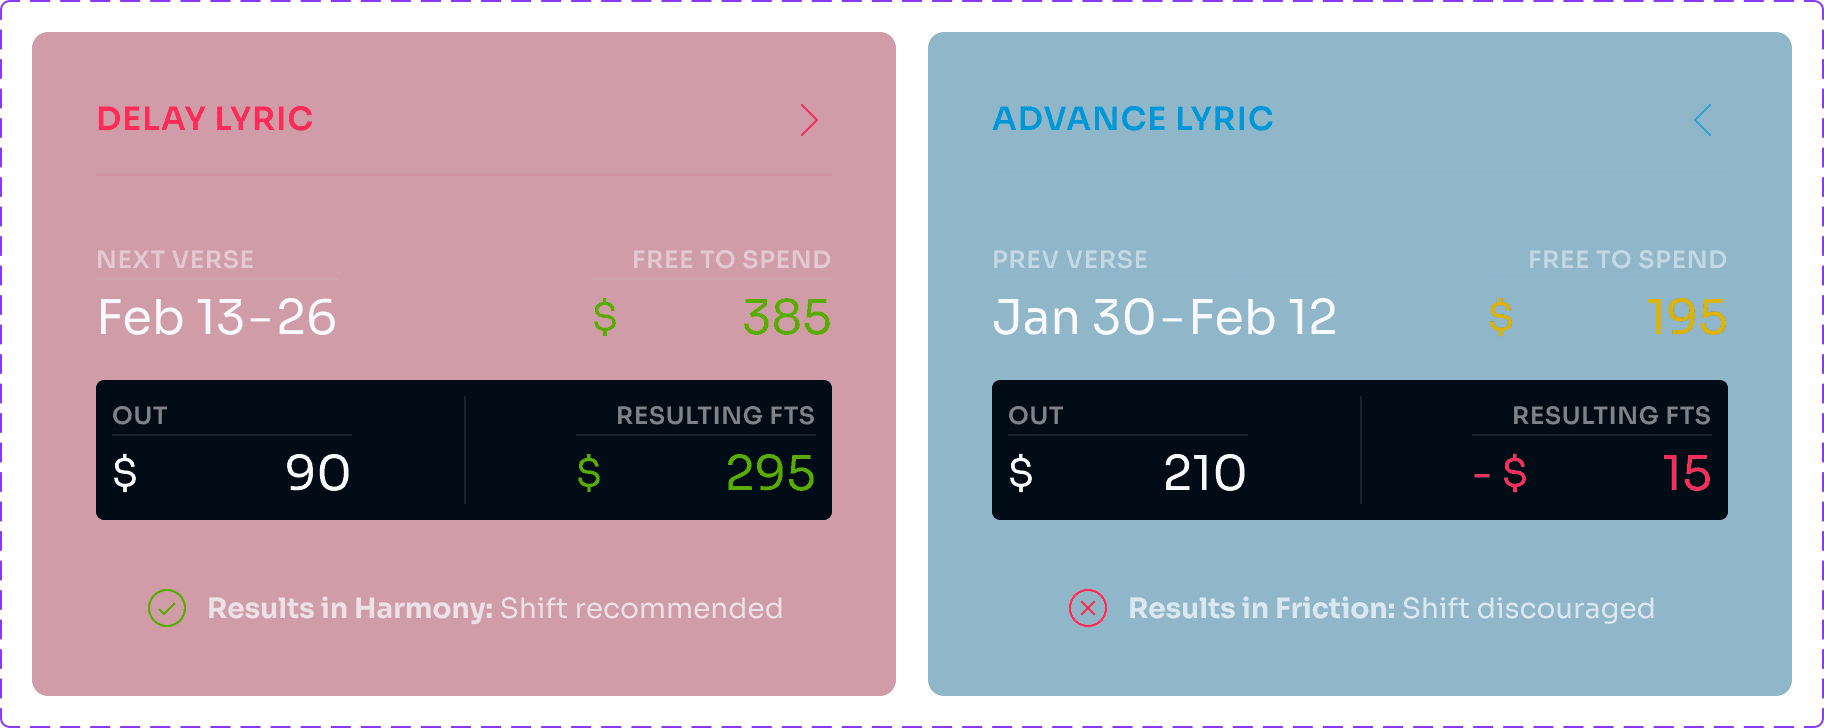
Task: Select the DELAY LYRIC heading
Action: (x=205, y=119)
